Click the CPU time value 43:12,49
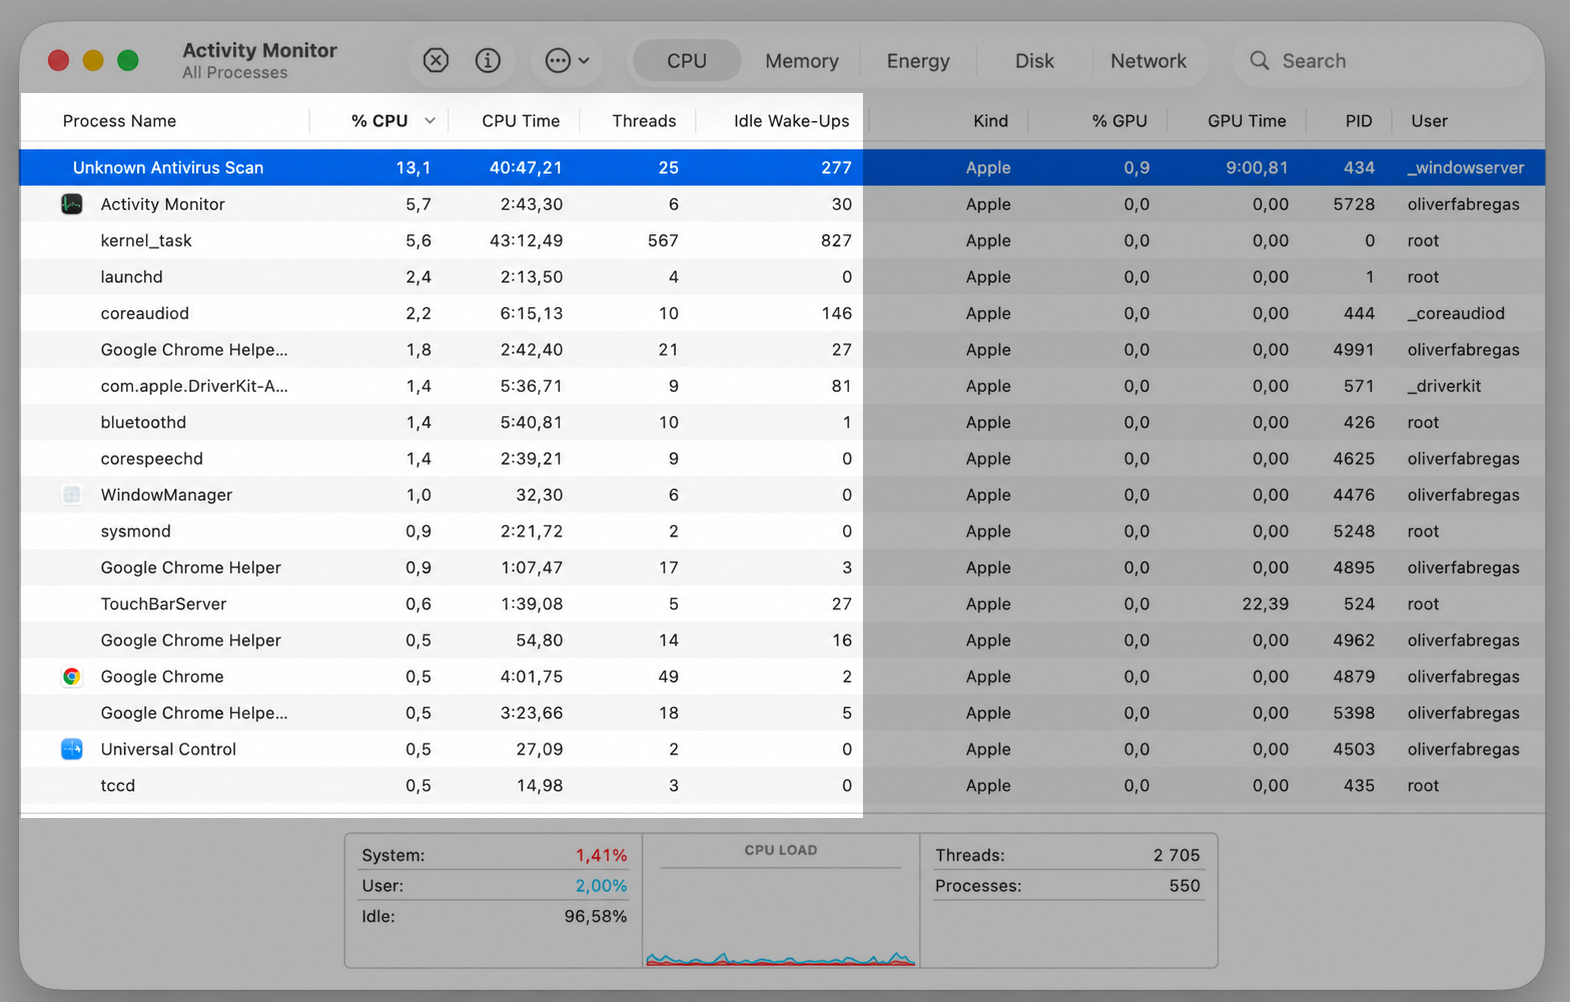The image size is (1570, 1002). click(526, 241)
